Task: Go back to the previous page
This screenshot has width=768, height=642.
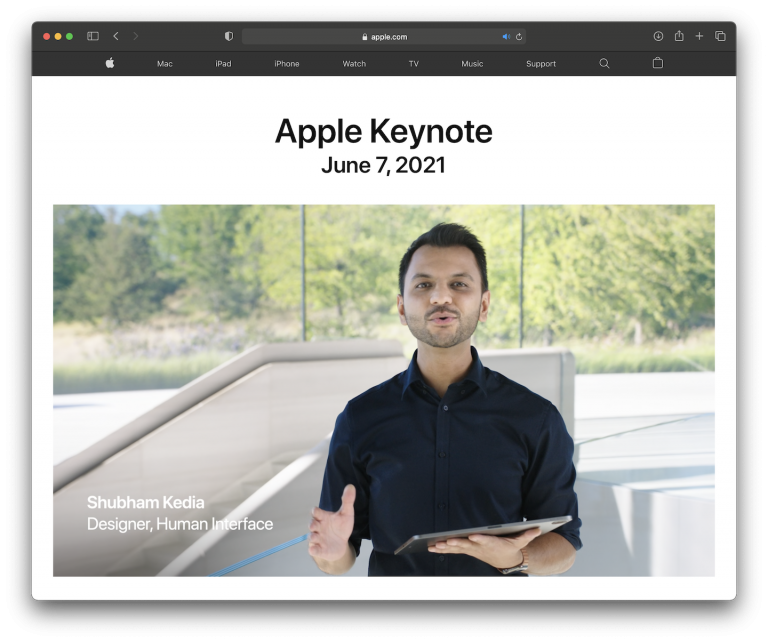Action: (116, 36)
